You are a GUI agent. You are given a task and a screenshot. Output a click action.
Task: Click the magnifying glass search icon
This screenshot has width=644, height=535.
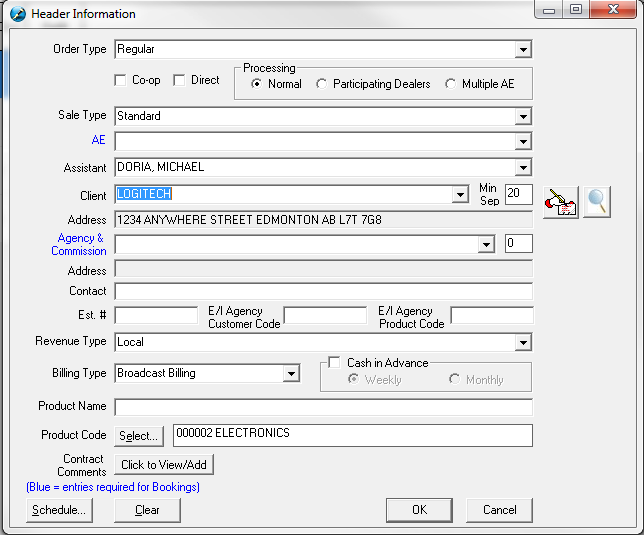click(597, 202)
